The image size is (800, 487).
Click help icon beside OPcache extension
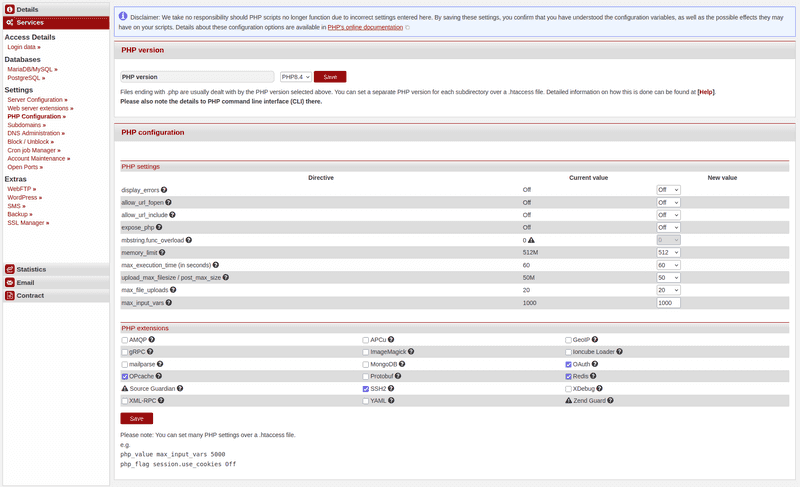tap(160, 376)
